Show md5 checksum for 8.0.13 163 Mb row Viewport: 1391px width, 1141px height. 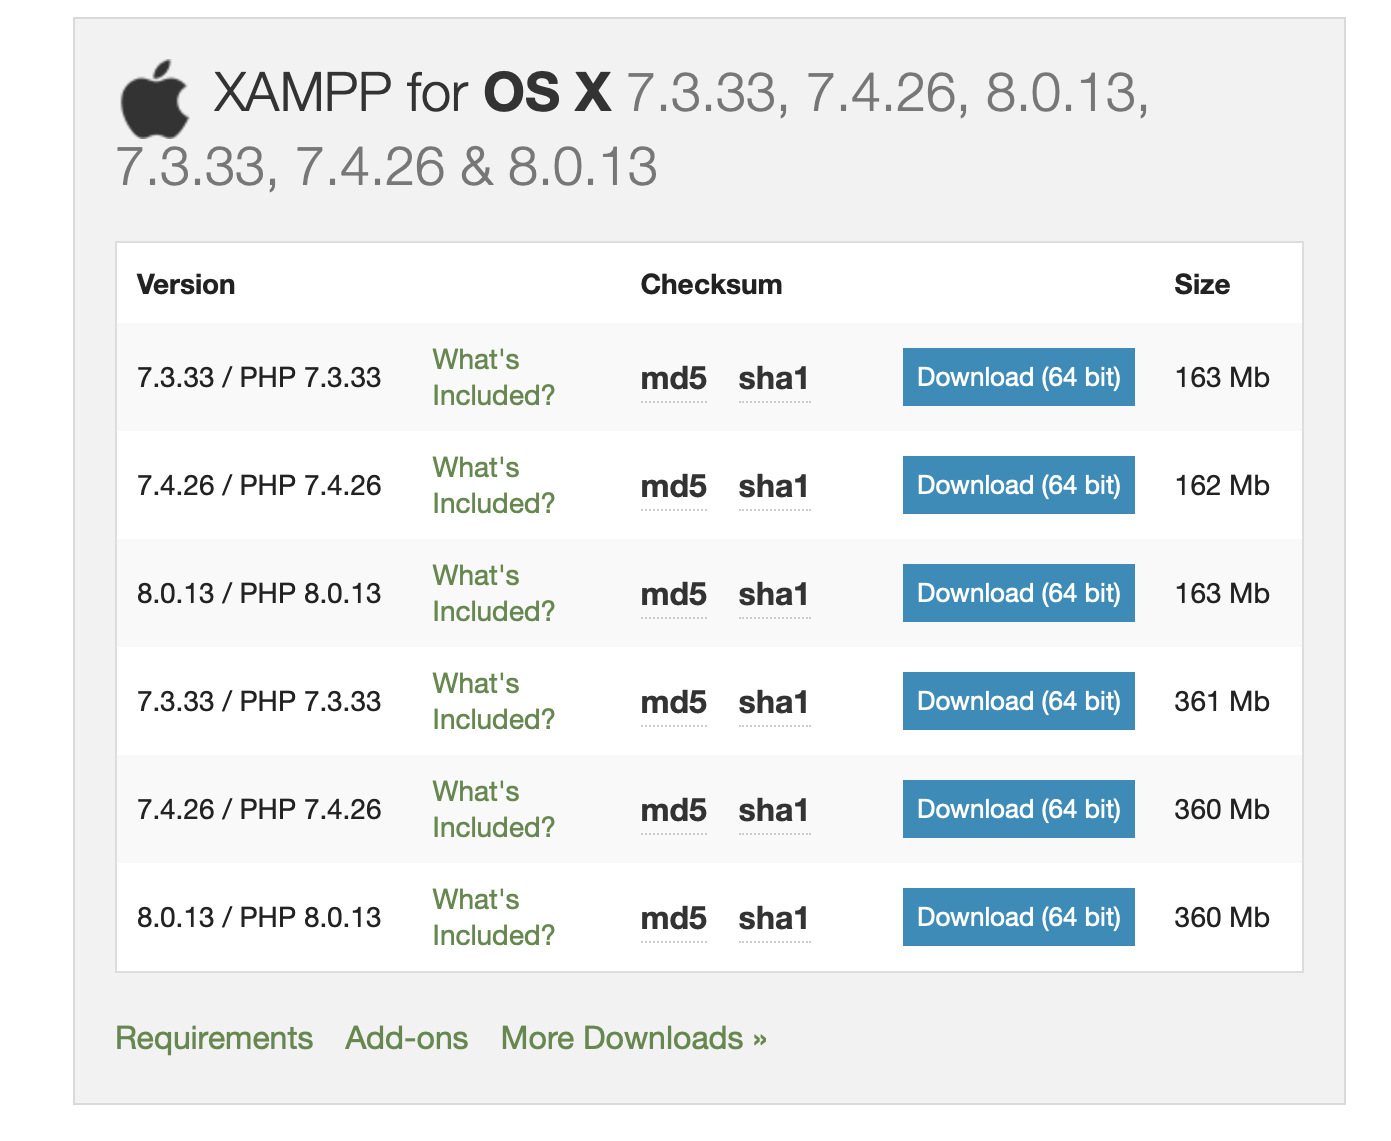(x=673, y=595)
